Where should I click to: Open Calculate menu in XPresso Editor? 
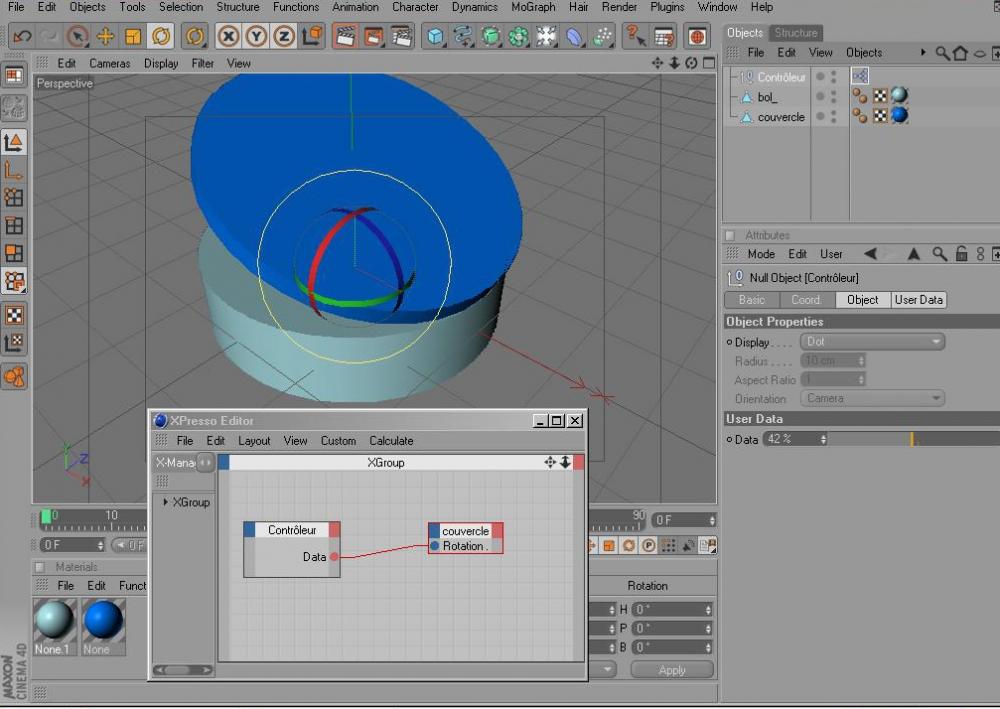[x=391, y=441]
